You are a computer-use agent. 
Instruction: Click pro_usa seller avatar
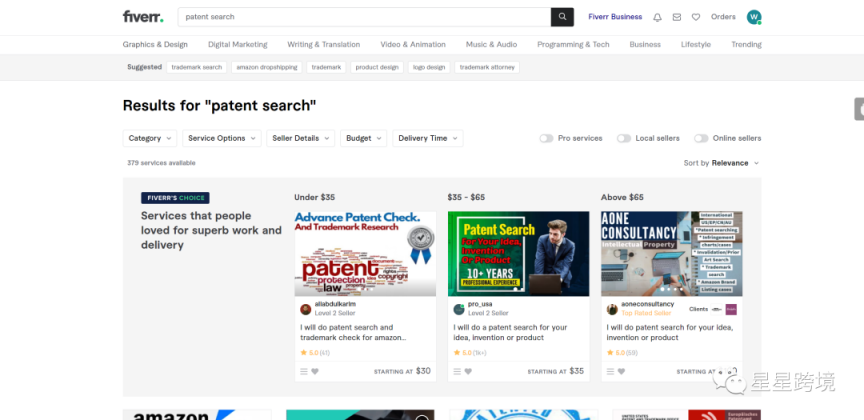click(x=459, y=309)
